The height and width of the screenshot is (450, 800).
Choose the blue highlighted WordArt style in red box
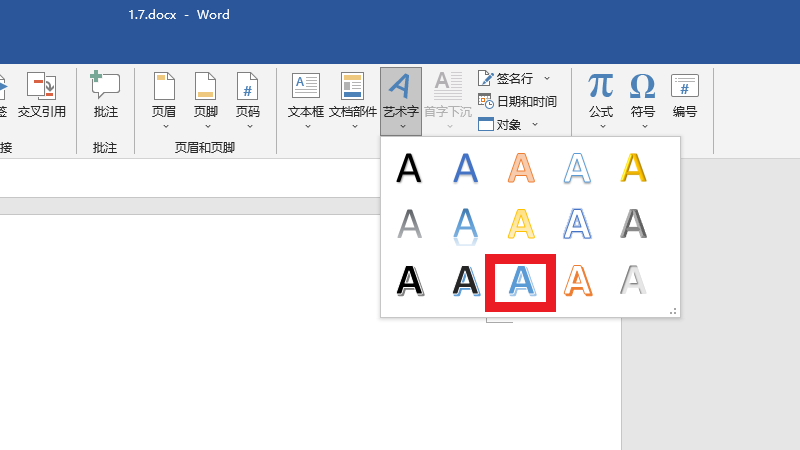[520, 282]
